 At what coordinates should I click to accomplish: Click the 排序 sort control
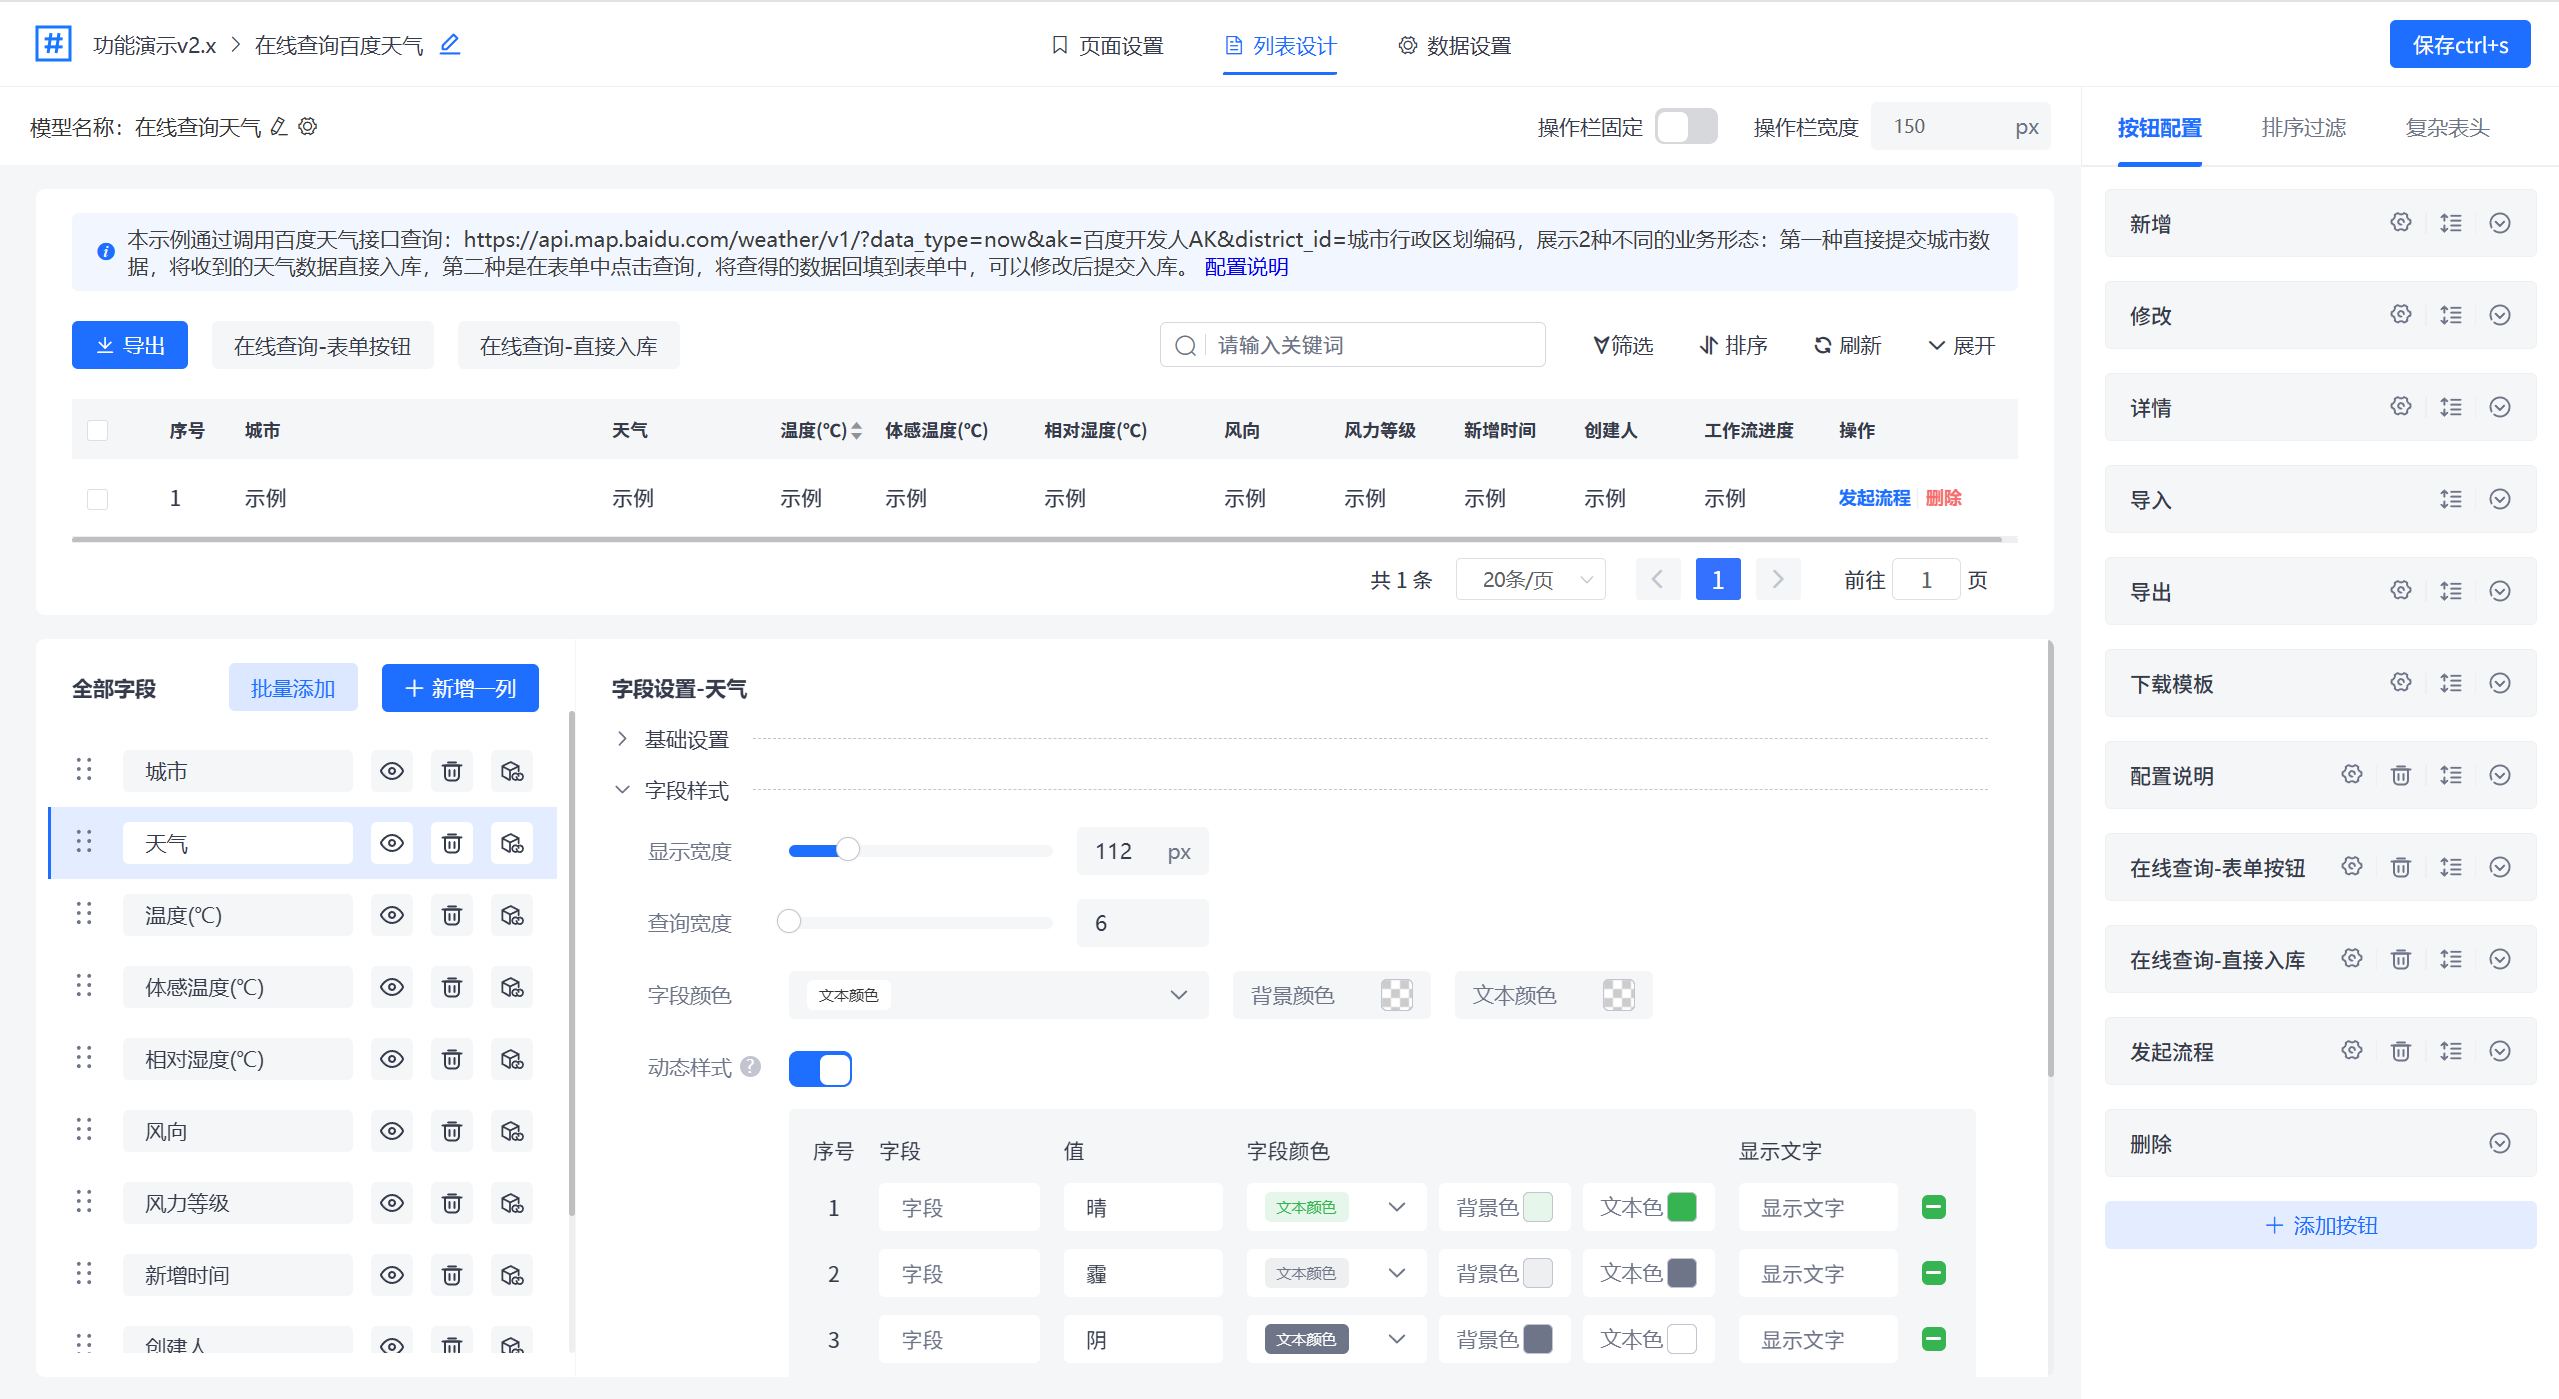[x=1734, y=345]
